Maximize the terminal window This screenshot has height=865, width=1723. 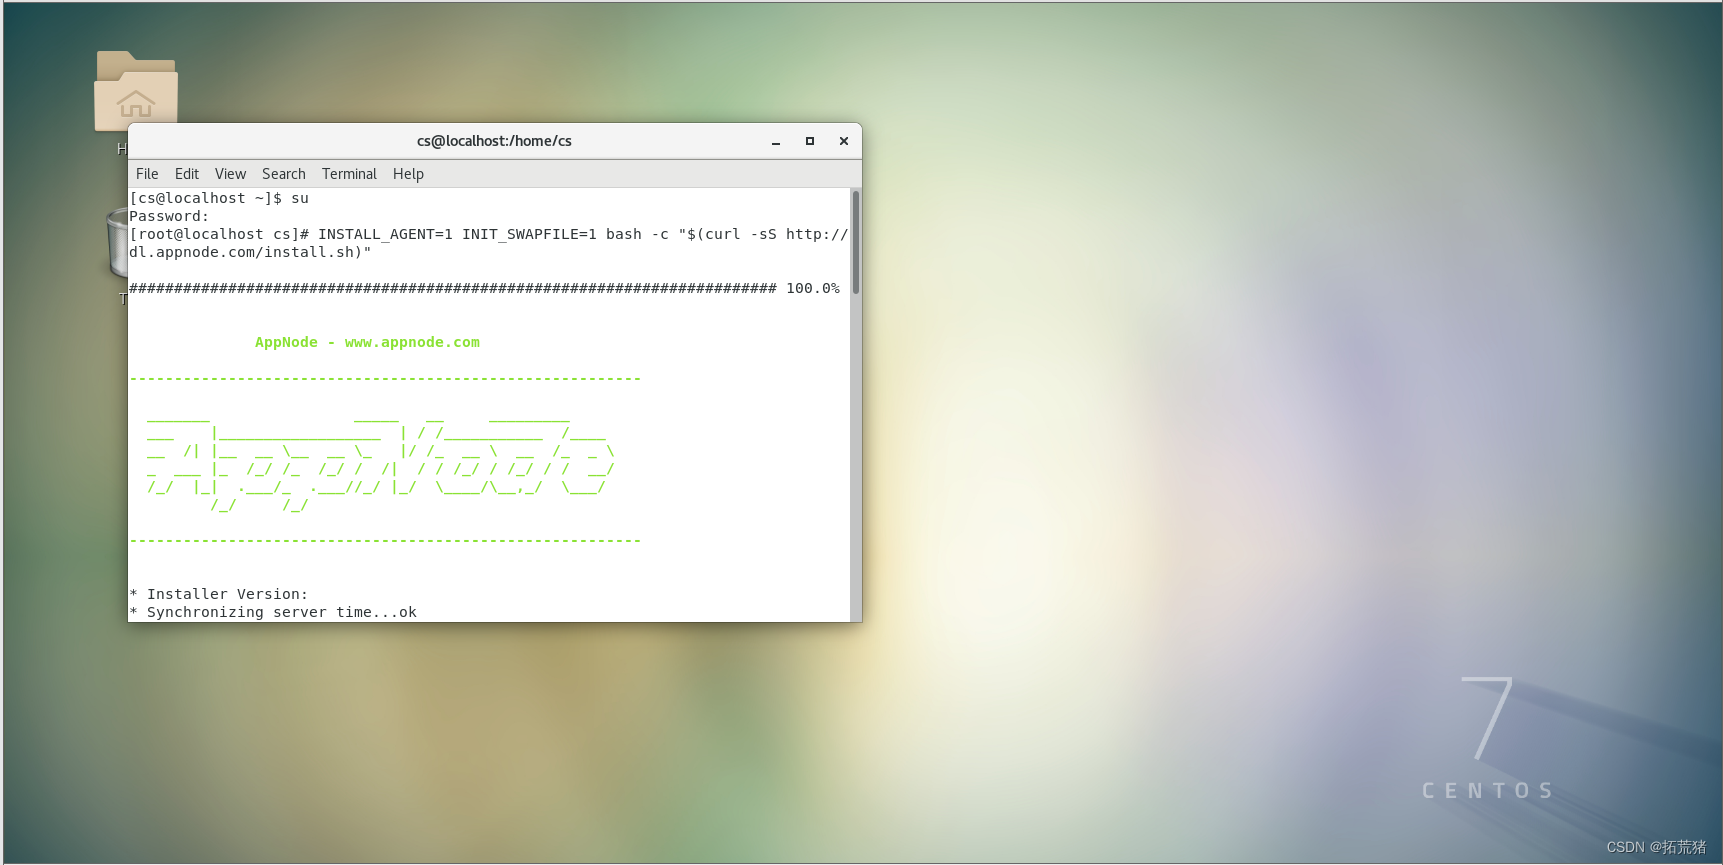810,142
